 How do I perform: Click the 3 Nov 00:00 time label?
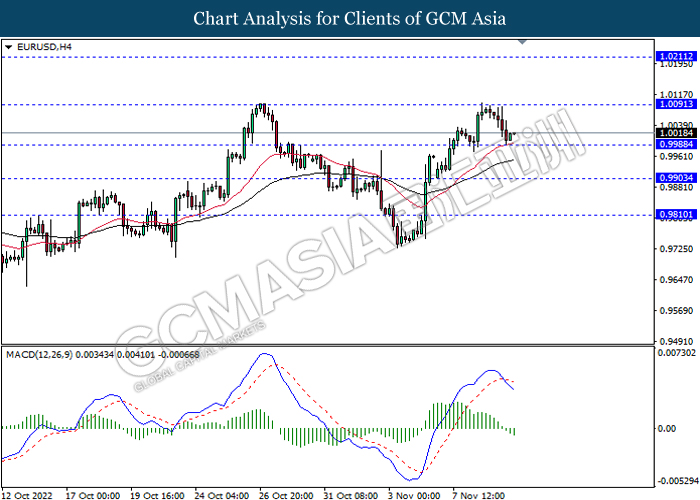tap(415, 495)
